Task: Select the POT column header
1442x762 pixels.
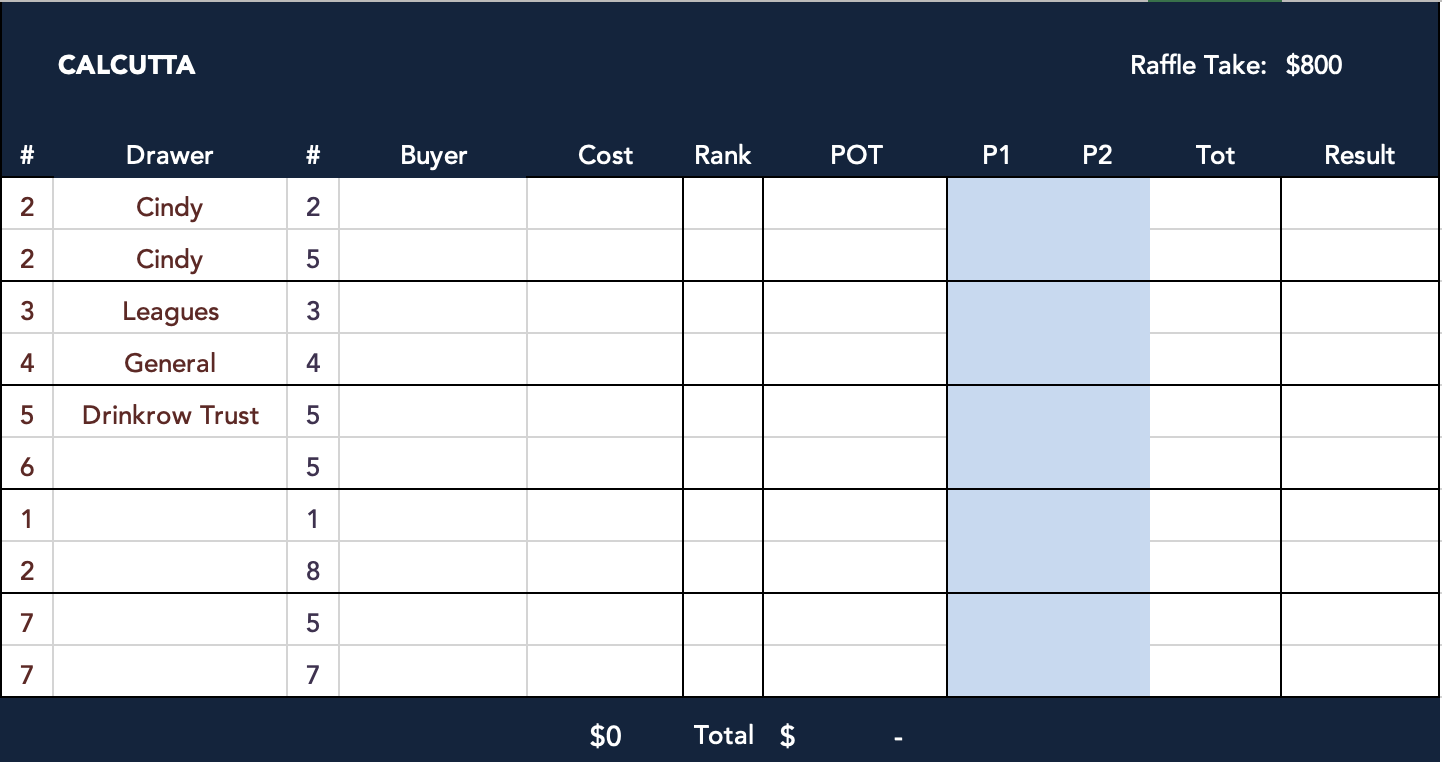Action: (x=856, y=155)
